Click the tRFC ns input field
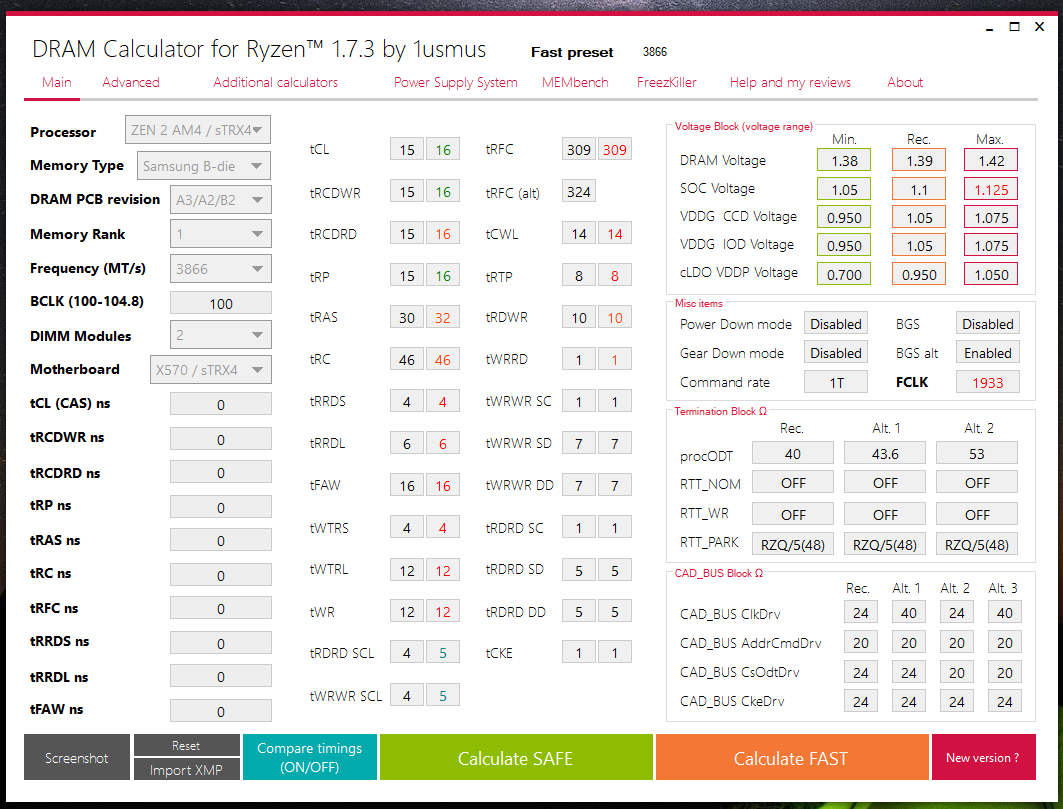Image resolution: width=1063 pixels, height=809 pixels. [x=220, y=608]
